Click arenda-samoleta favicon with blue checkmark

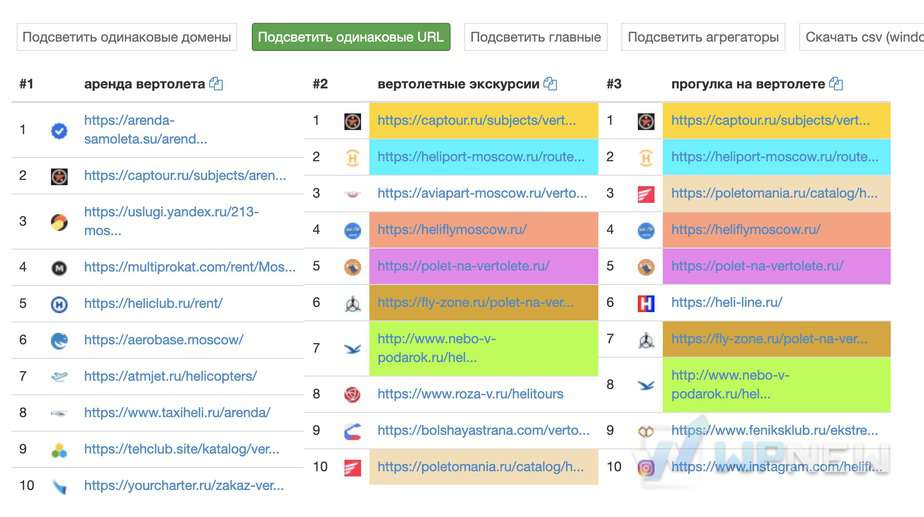pos(59,130)
